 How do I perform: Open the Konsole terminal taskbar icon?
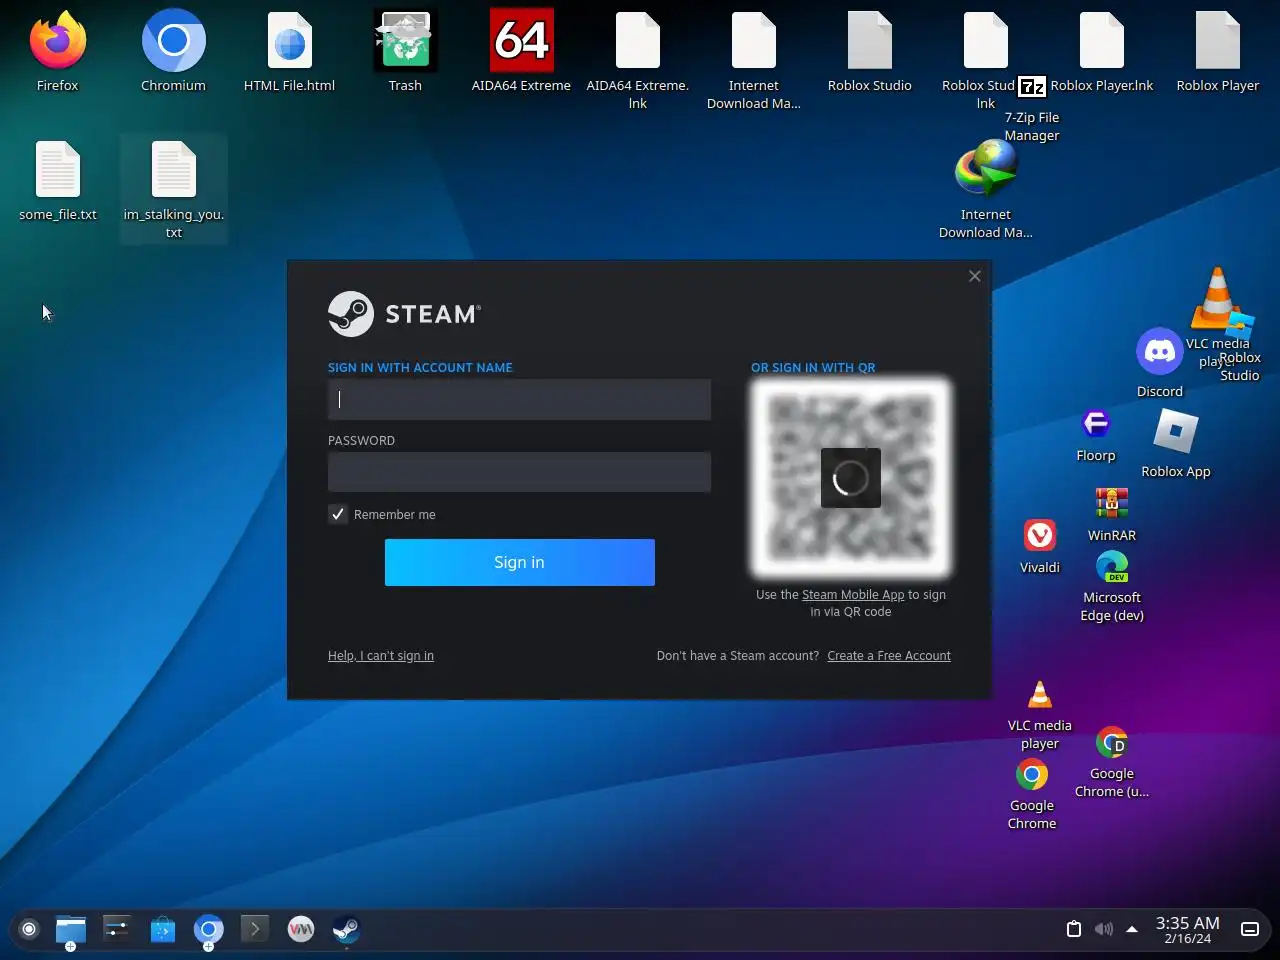pos(254,929)
